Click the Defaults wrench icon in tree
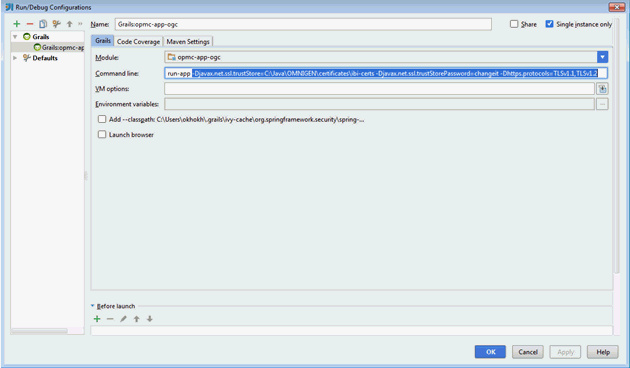 [27, 58]
